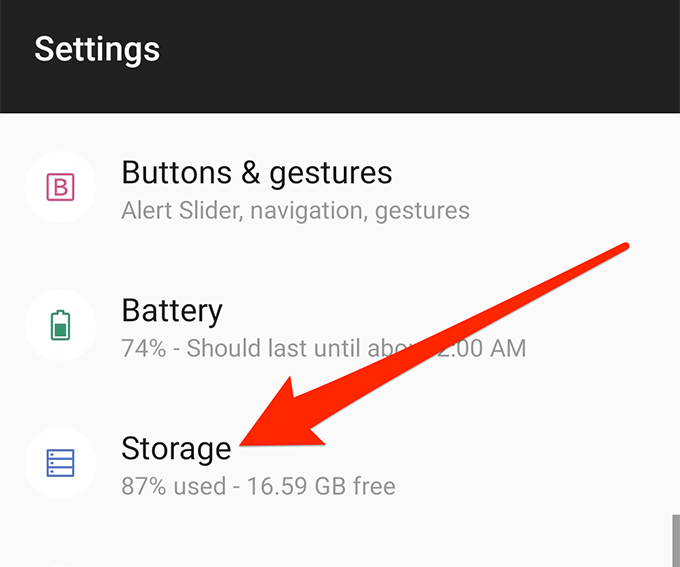Viewport: 680px width, 567px height.
Task: Open the Battery settings title
Action: pos(171,310)
